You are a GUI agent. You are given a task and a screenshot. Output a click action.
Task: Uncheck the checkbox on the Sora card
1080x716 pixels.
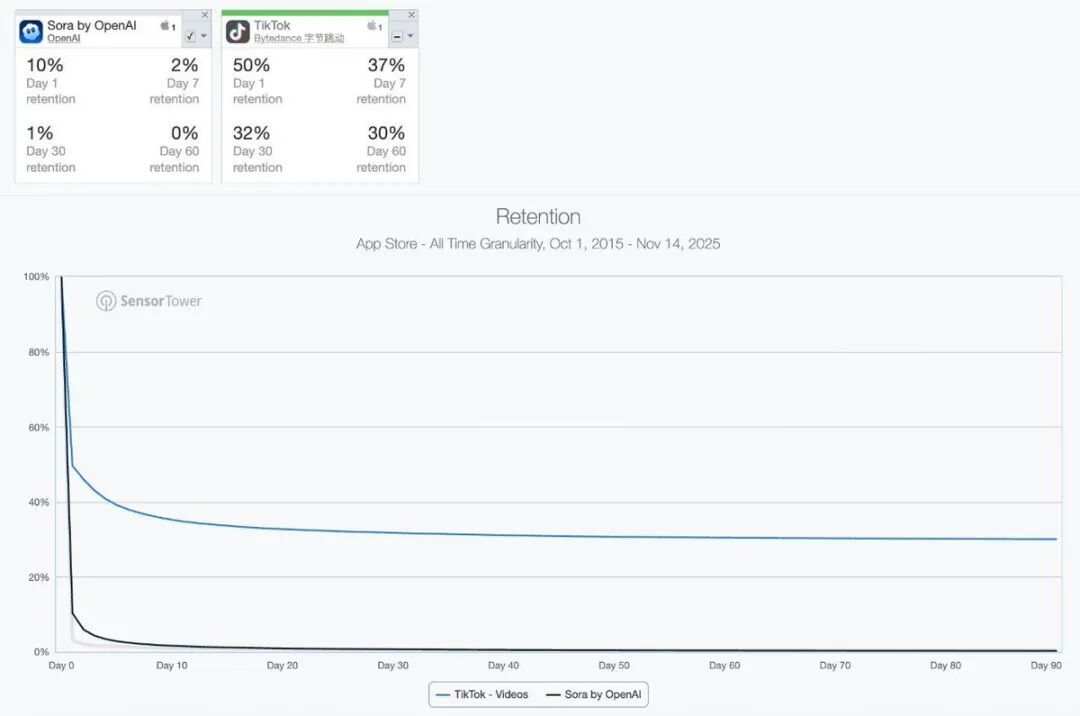point(189,37)
